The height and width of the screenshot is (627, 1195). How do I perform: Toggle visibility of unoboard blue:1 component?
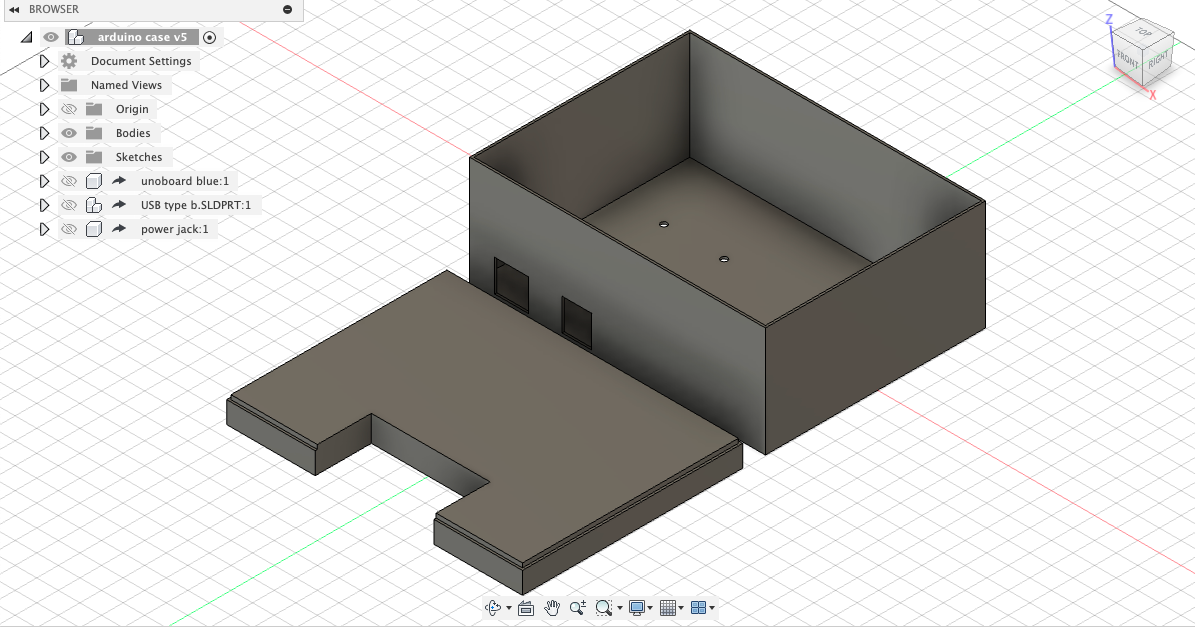[x=69, y=181]
